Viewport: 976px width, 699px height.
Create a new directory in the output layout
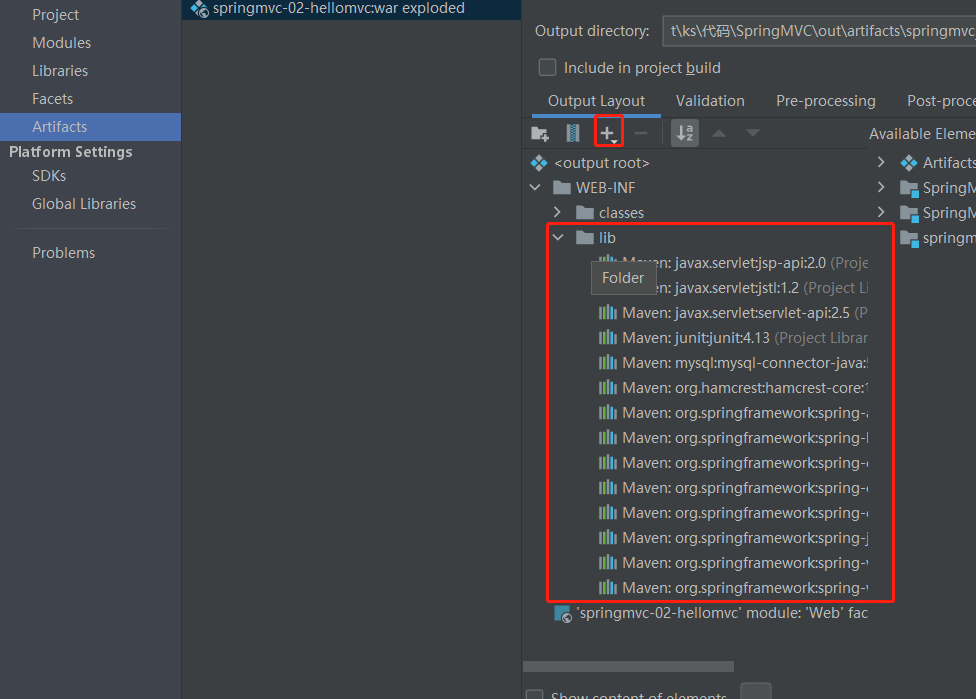coord(540,132)
